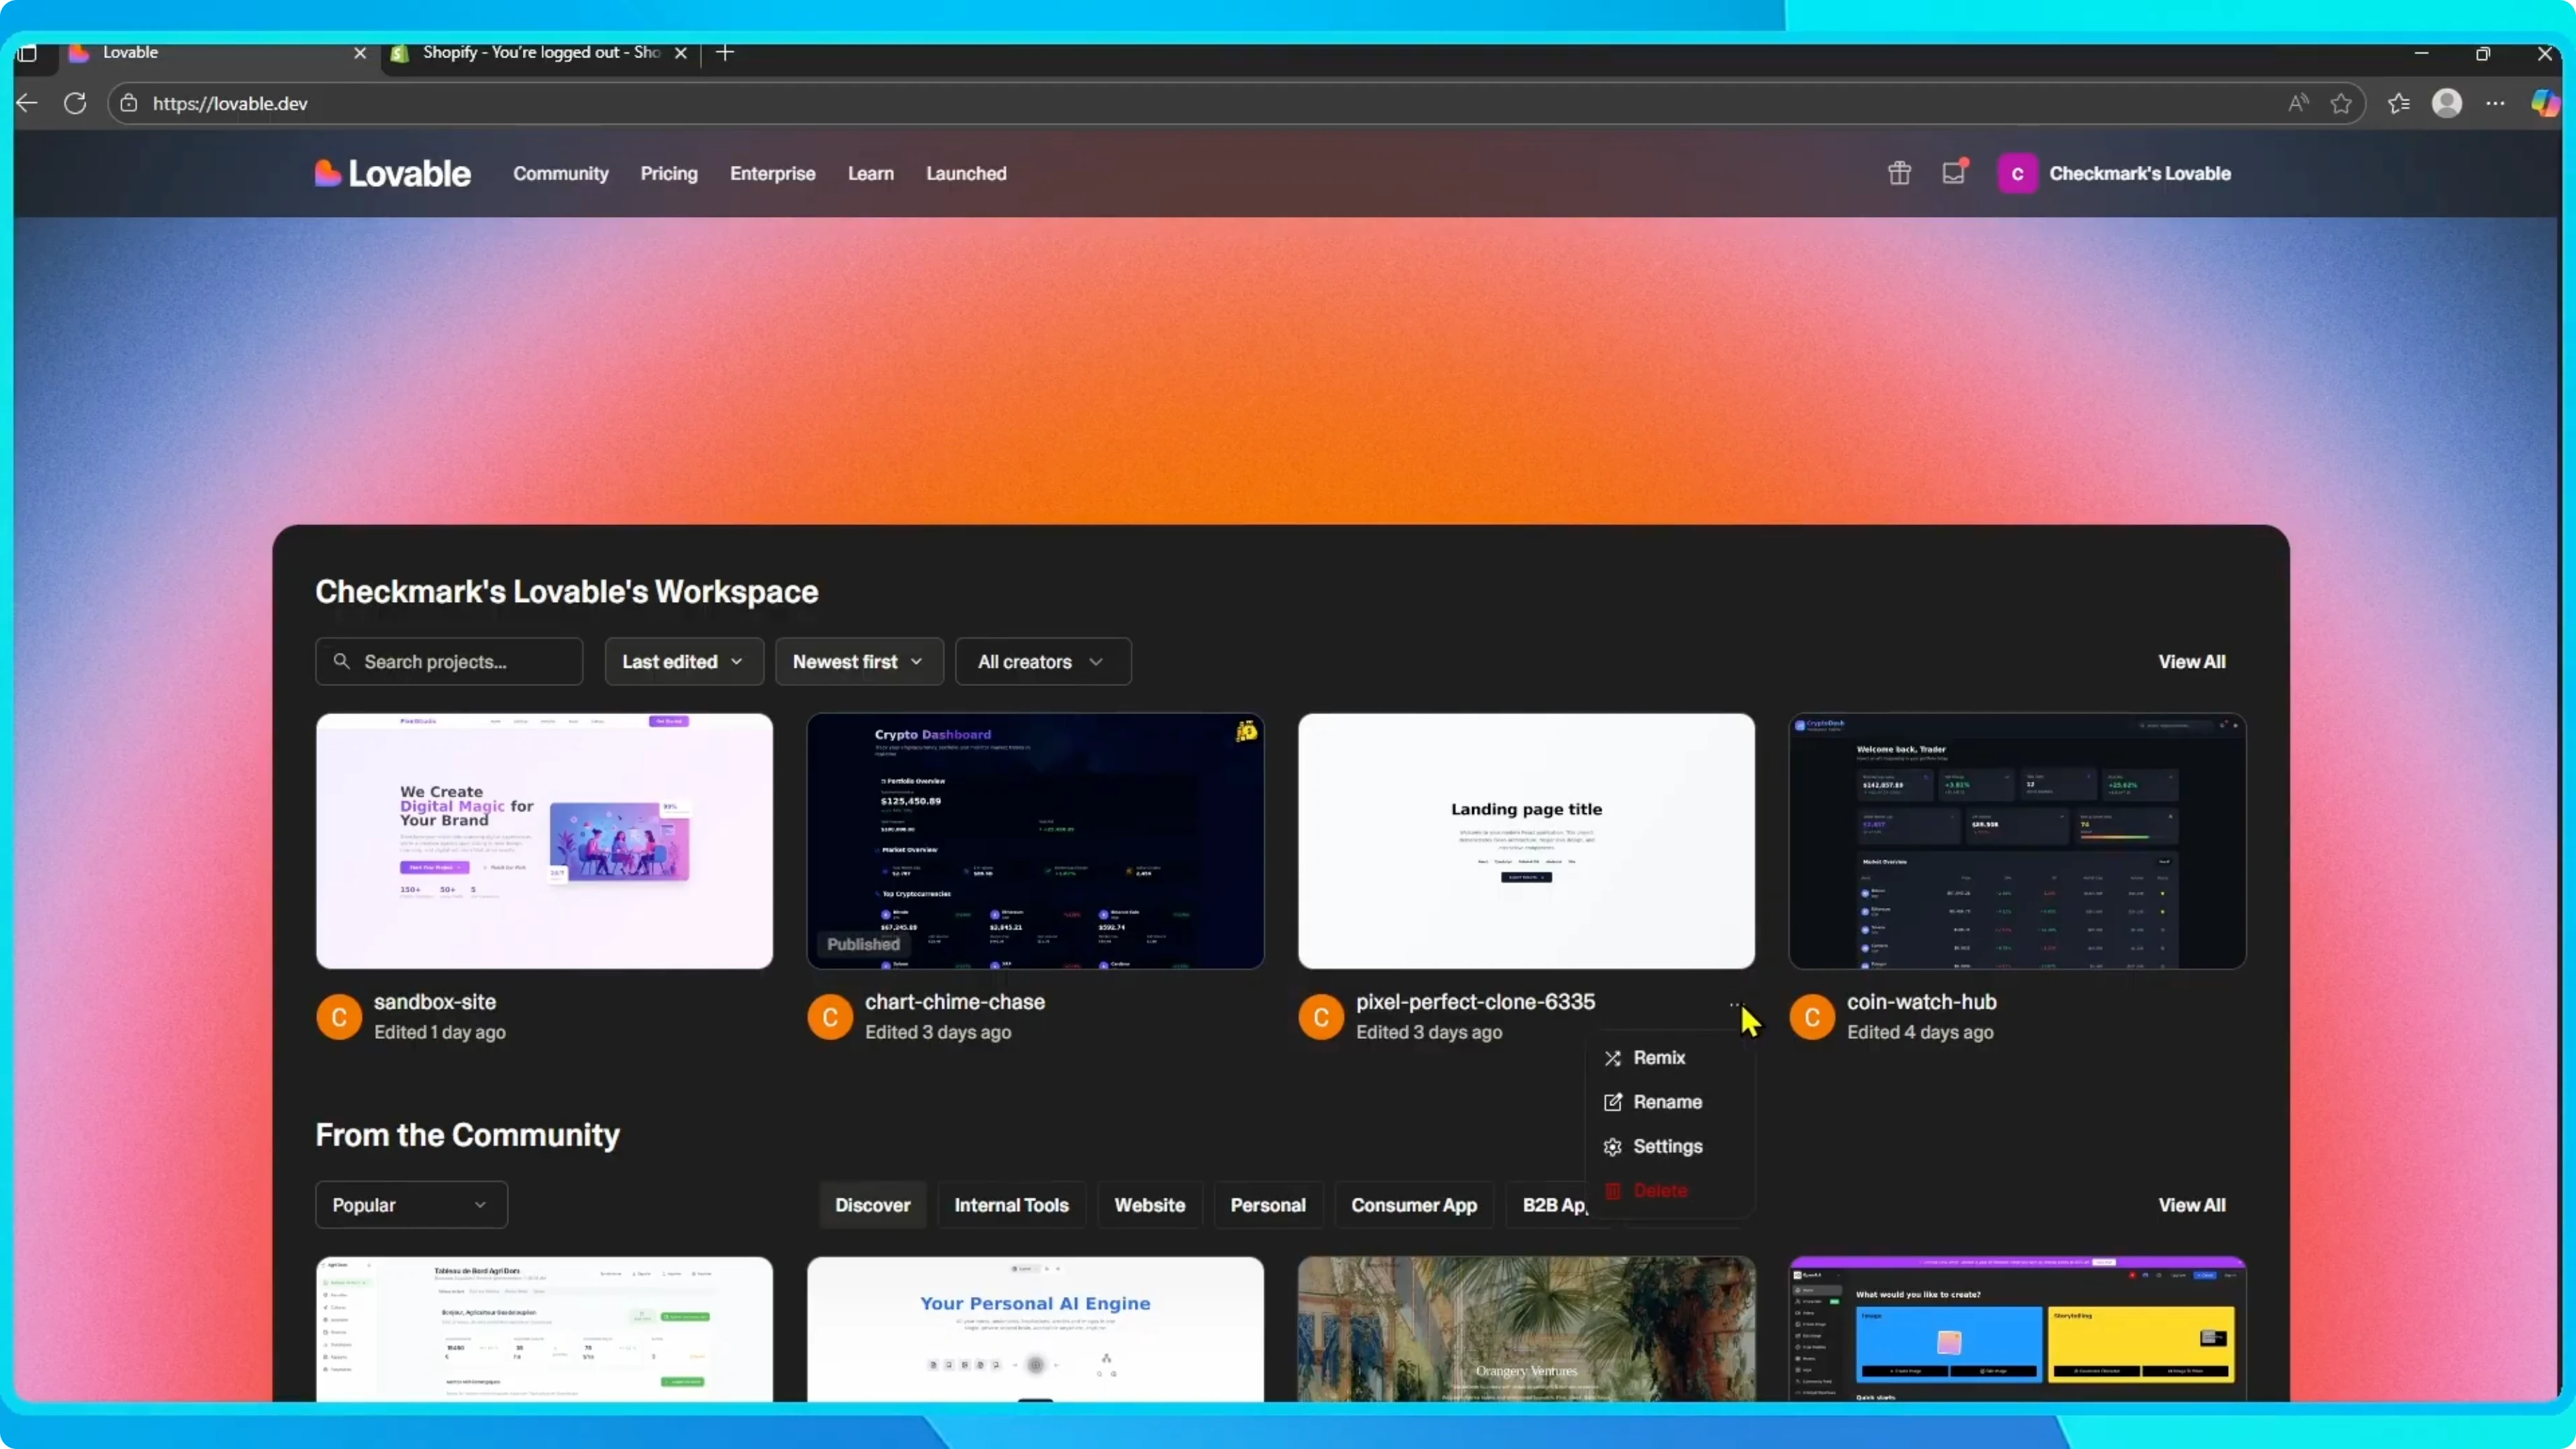Expand the Last edited dropdown
The width and height of the screenshot is (2576, 1449).
(x=684, y=662)
